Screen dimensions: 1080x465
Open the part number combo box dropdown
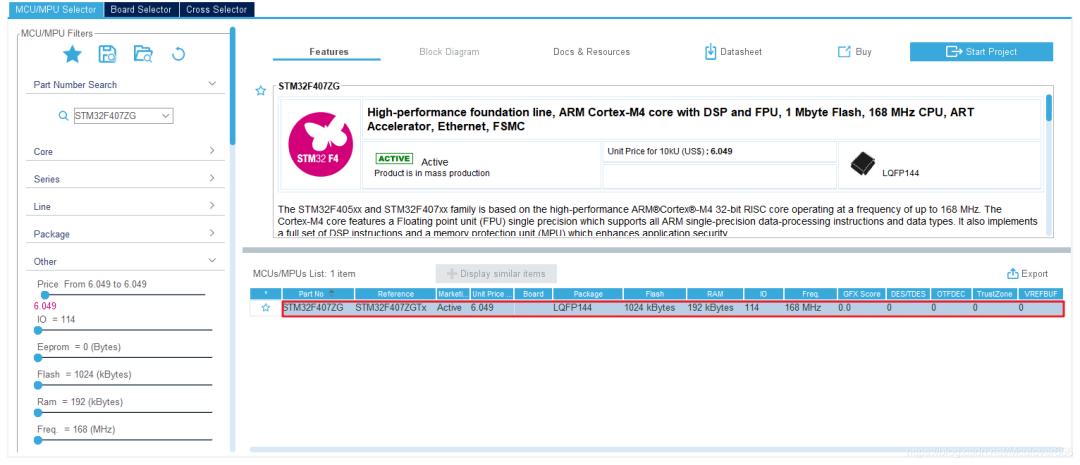[165, 116]
